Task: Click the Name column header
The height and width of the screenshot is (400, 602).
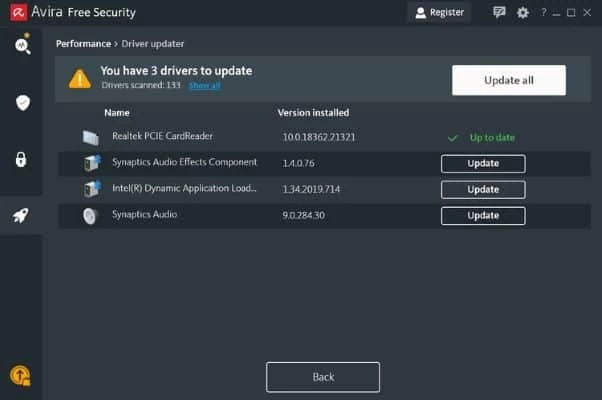Action: point(117,113)
